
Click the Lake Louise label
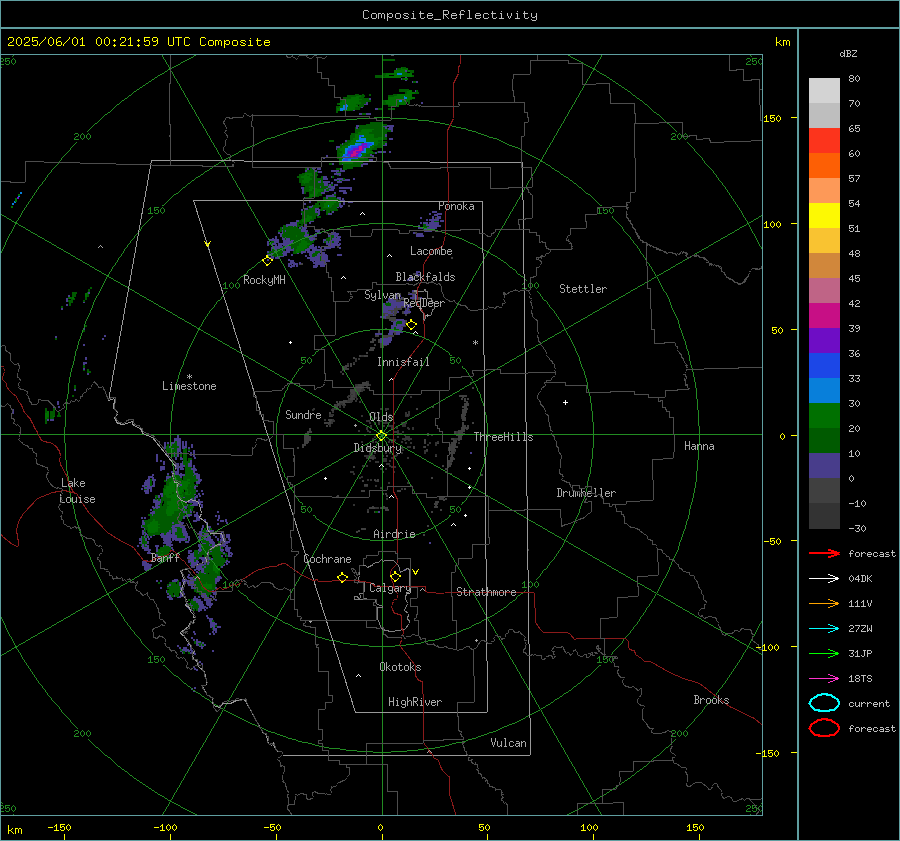click(x=77, y=491)
